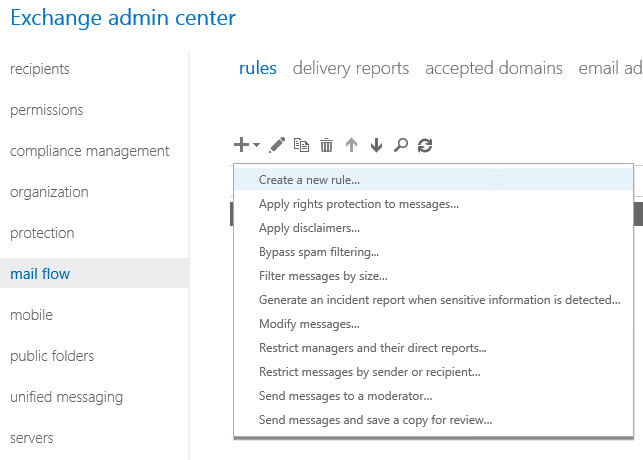643x460 pixels.
Task: Move rule down with down arrow
Action: [x=376, y=145]
